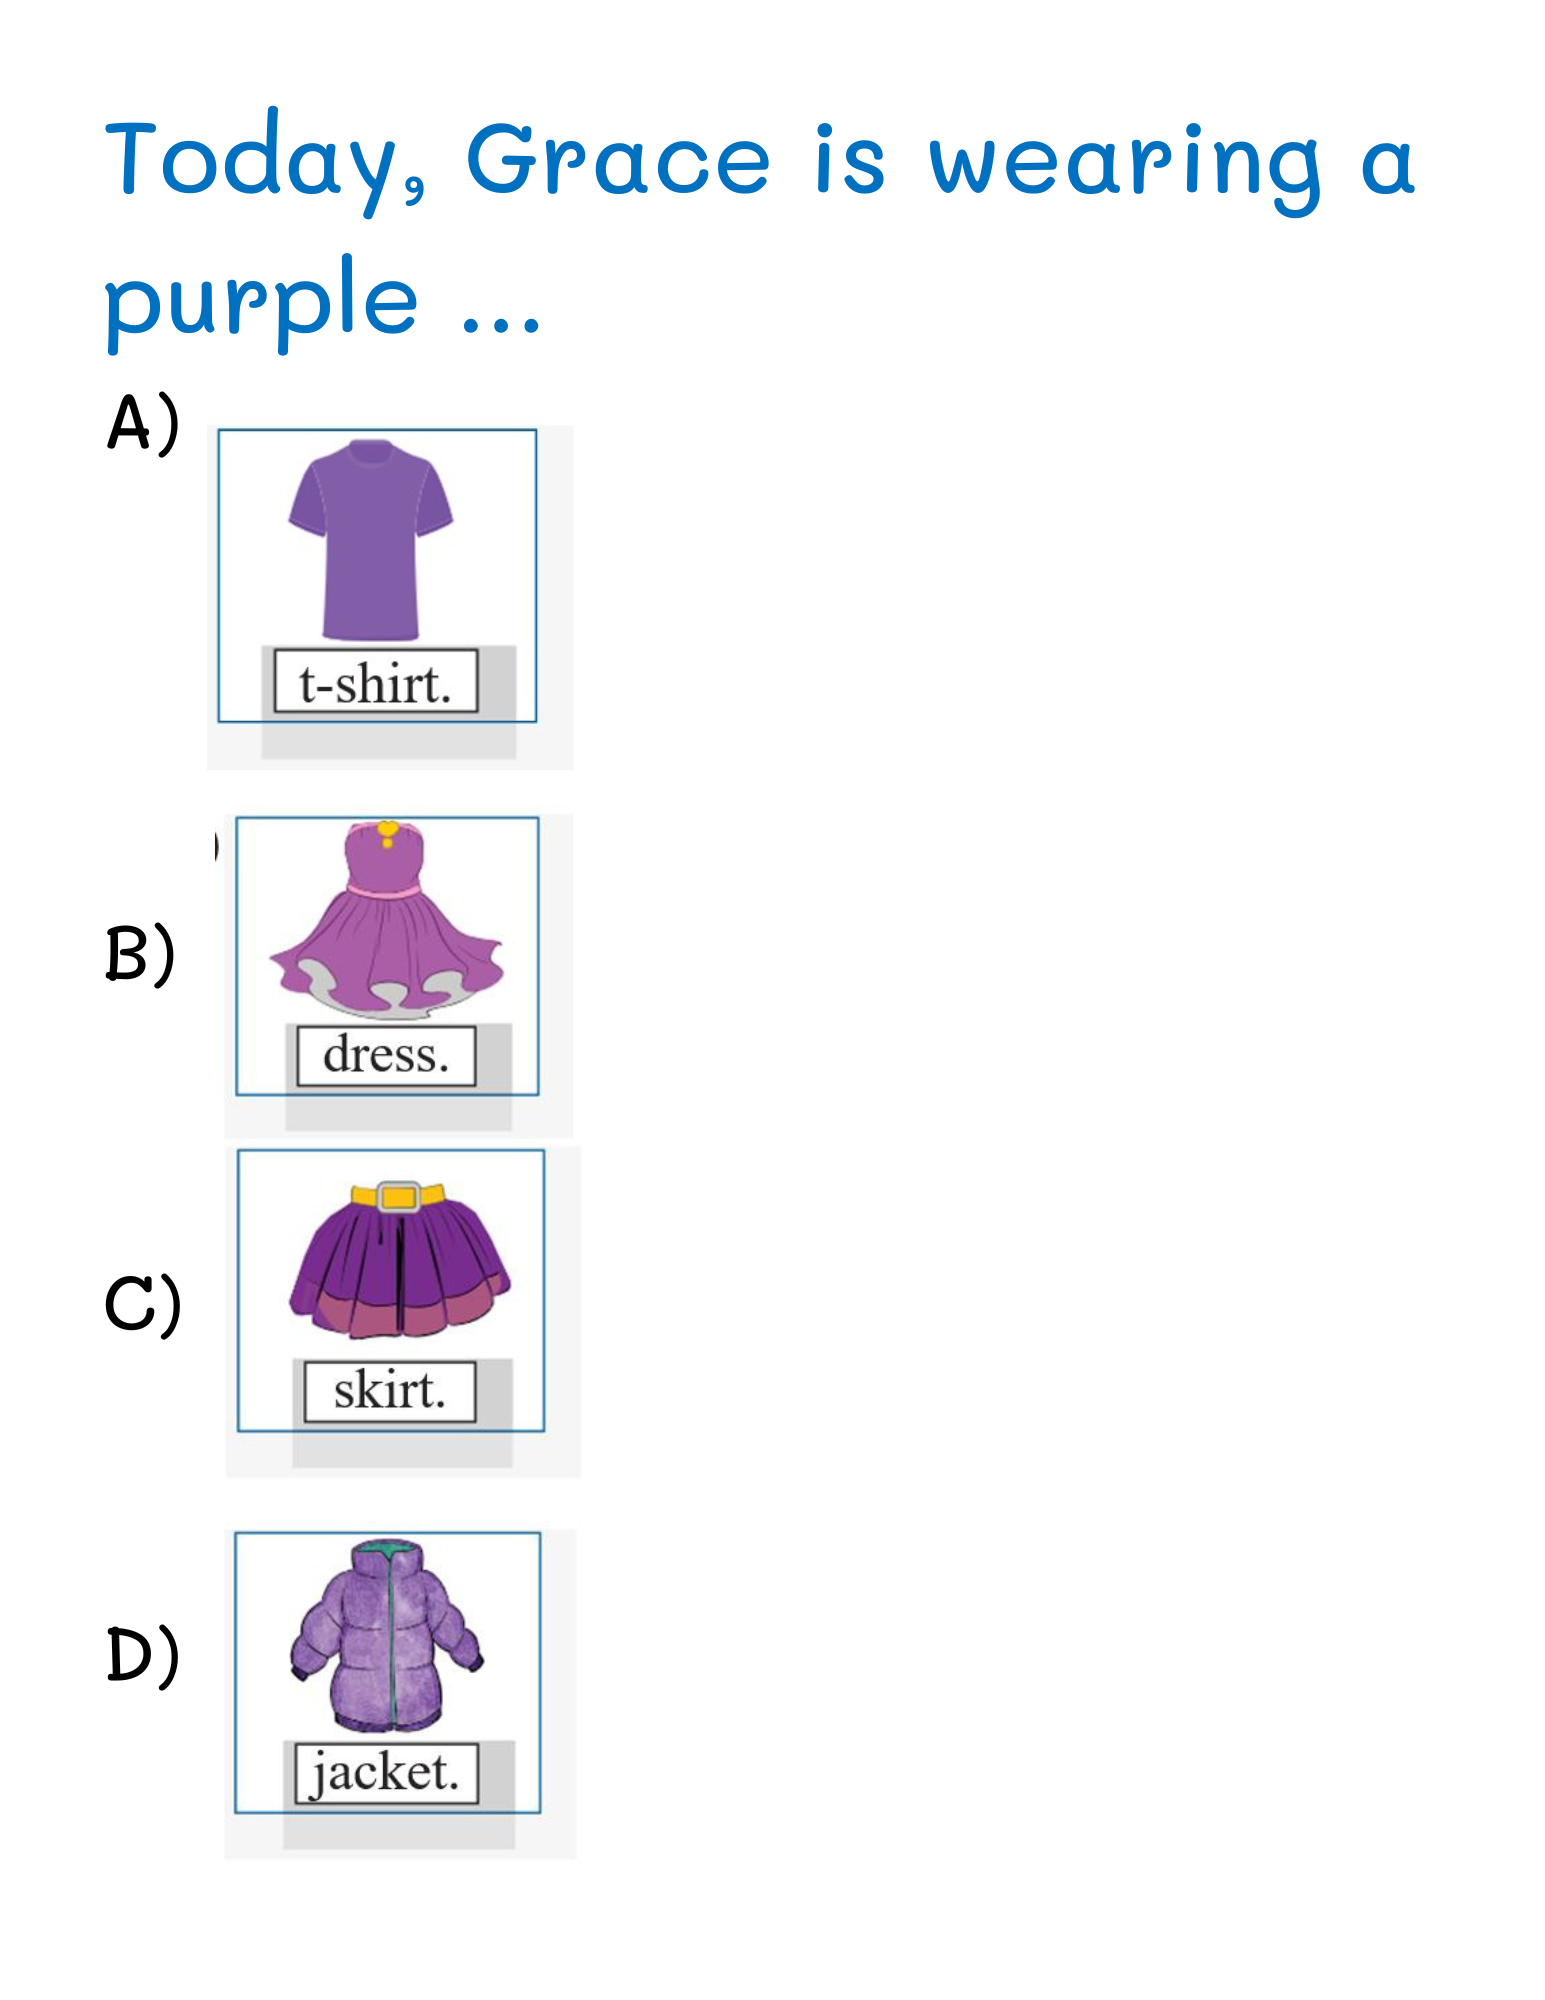Image resolution: width=1545 pixels, height=2000 pixels.
Task: Click the word "wearing" in the question
Action: 1126,163
